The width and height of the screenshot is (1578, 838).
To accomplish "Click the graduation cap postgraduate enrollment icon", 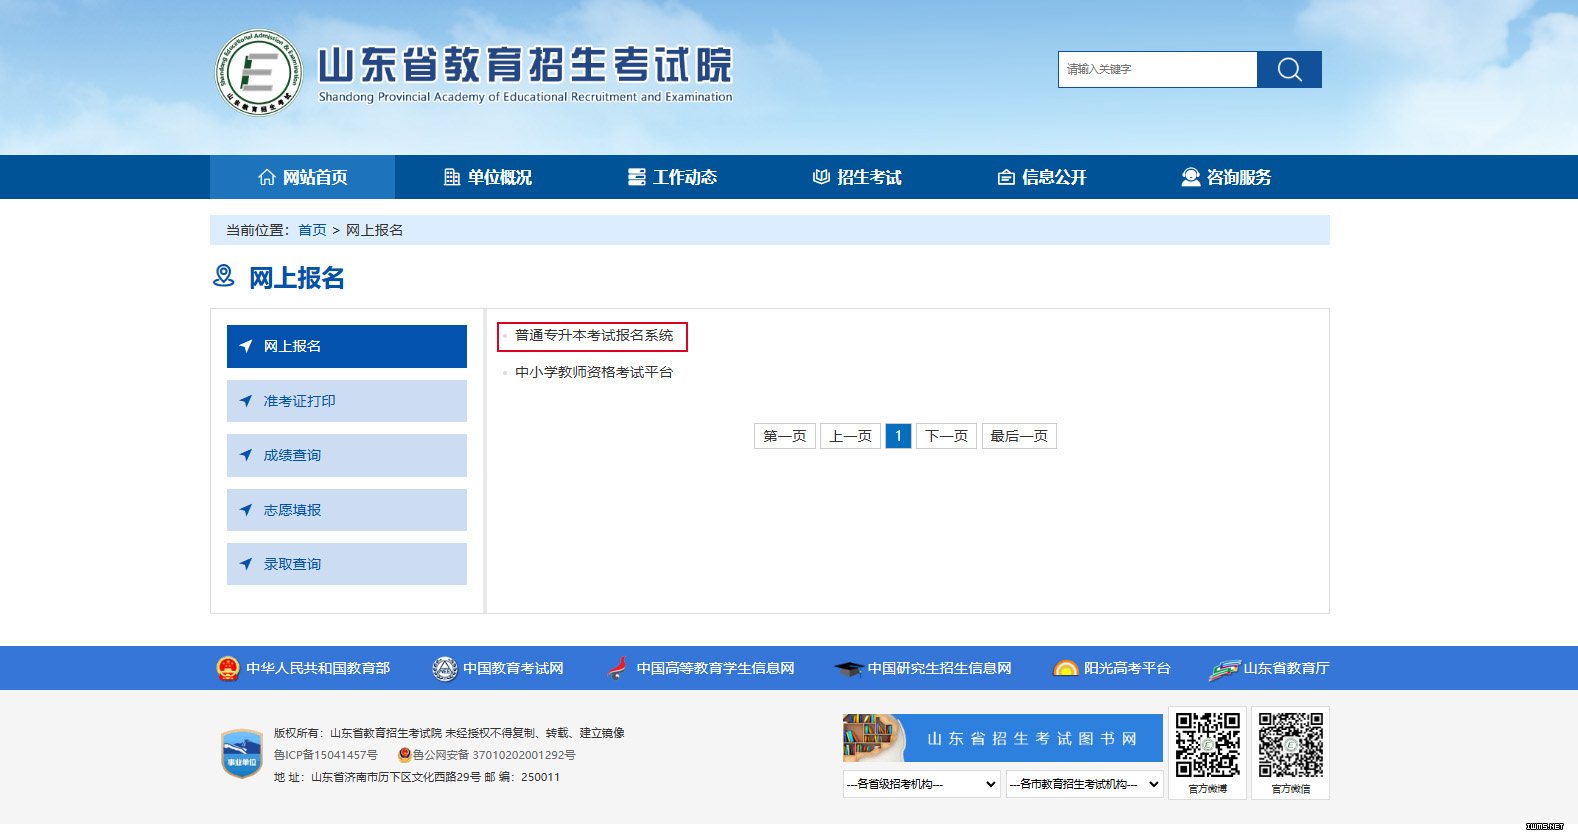I will pos(848,668).
